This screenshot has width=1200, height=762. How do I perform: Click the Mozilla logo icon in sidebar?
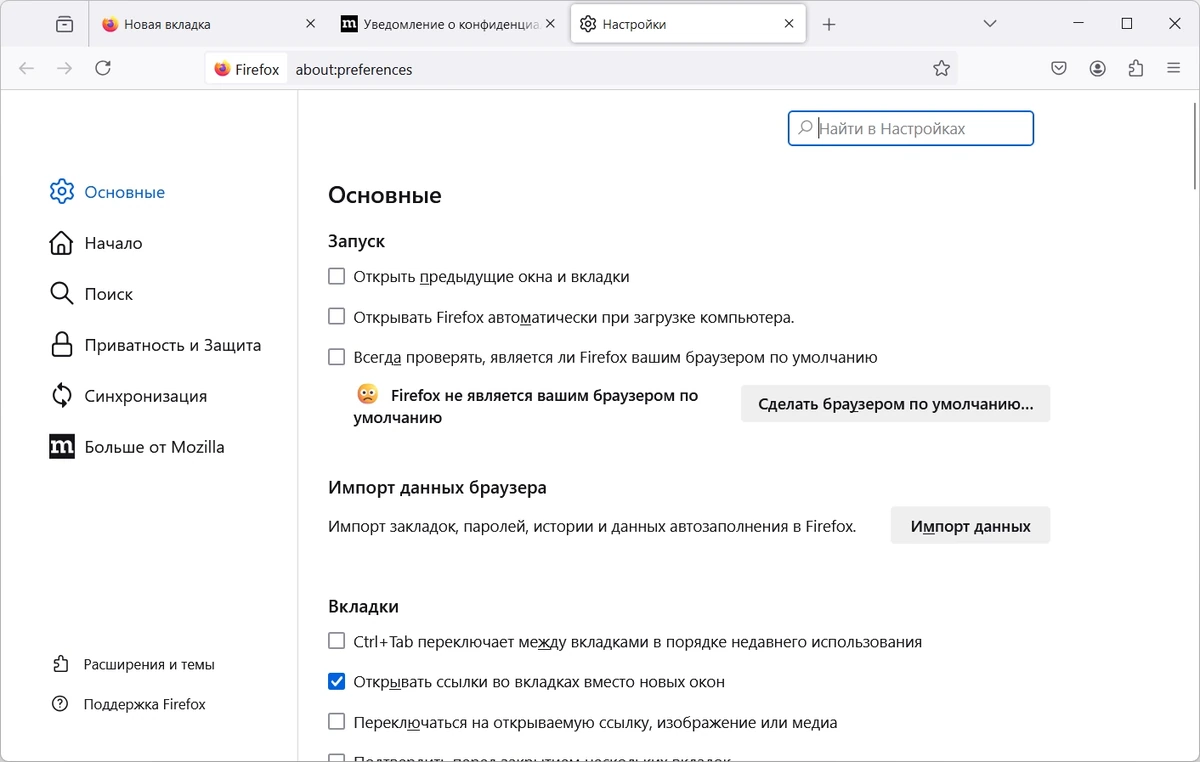tap(61, 447)
